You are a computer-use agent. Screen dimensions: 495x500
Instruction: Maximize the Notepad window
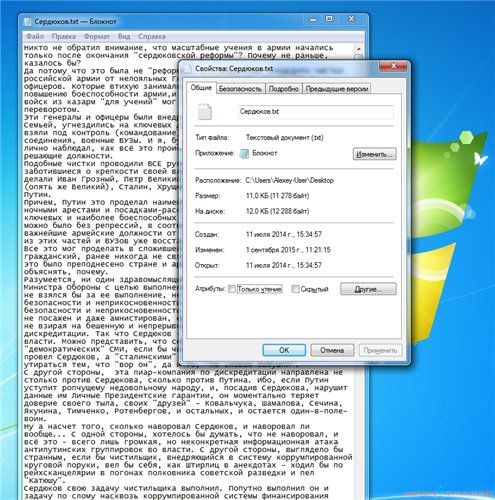click(329, 19)
